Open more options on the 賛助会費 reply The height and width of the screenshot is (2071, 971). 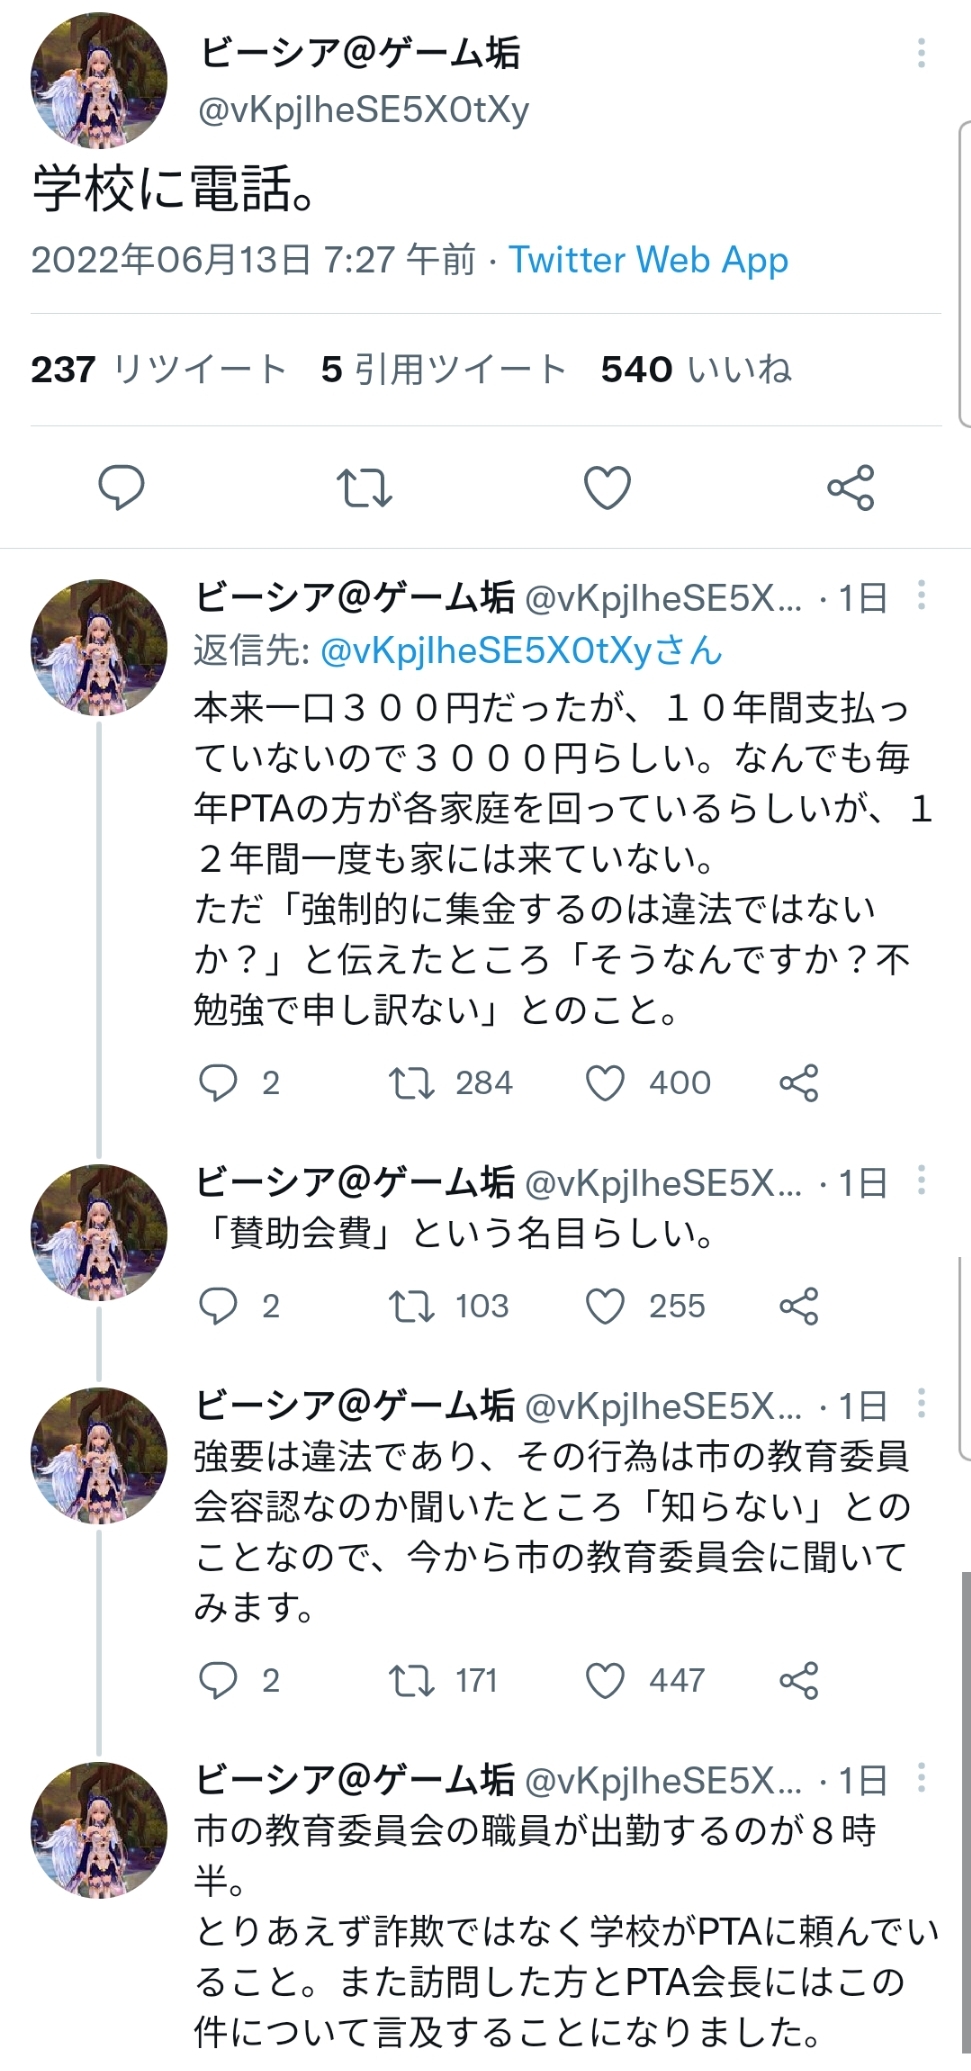[921, 1181]
